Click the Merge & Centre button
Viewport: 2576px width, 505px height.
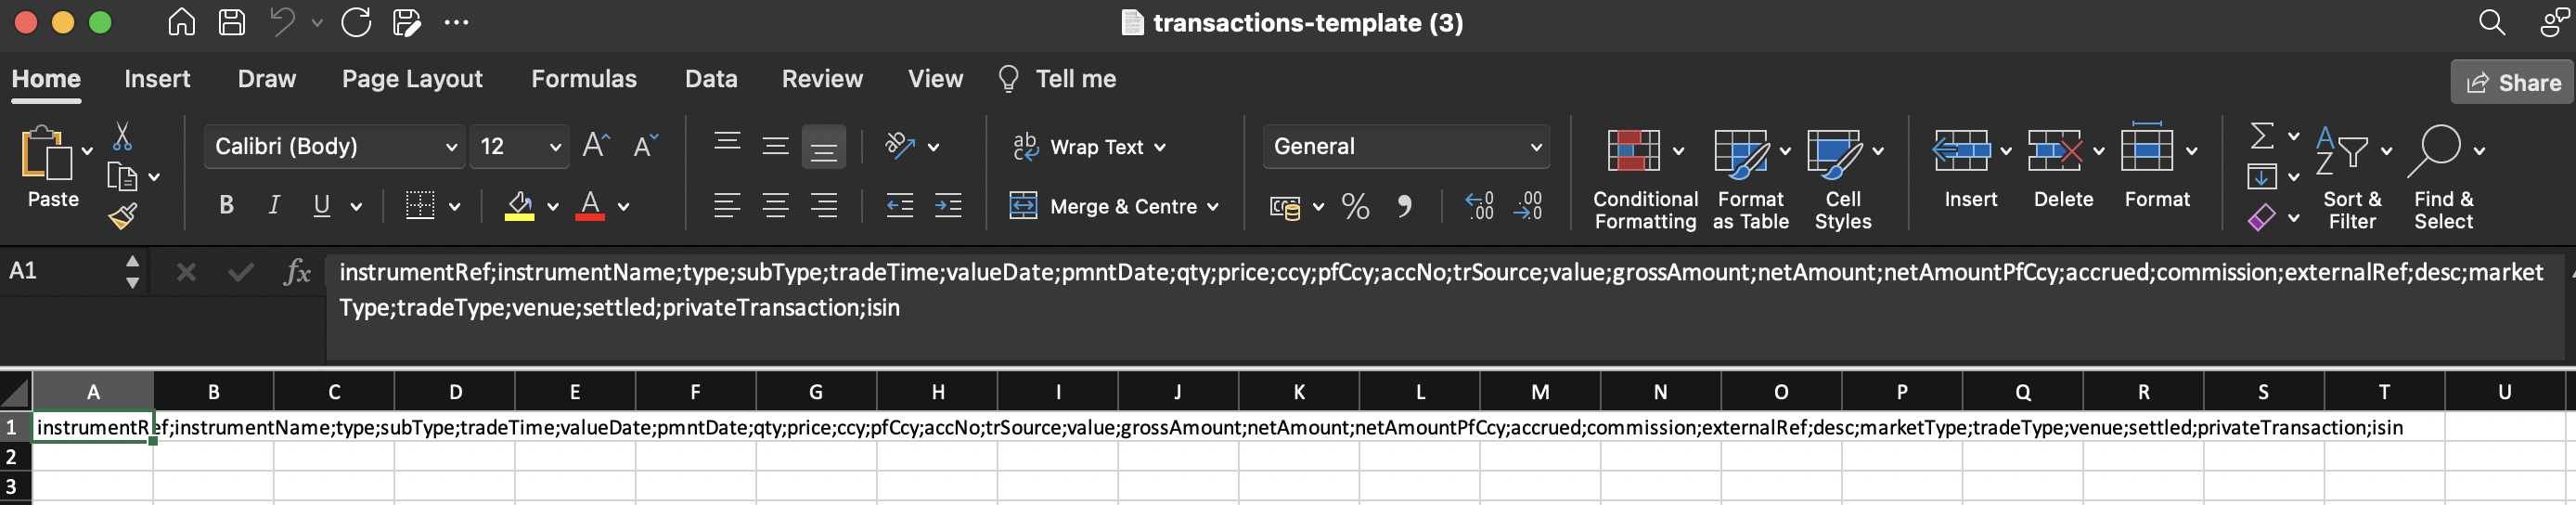point(1114,207)
